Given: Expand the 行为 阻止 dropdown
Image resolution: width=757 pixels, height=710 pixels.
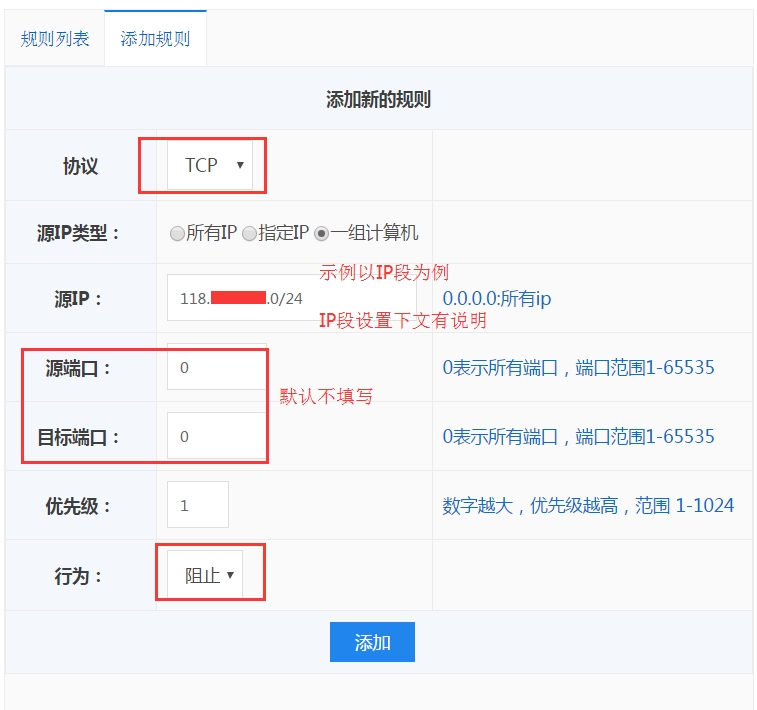Looking at the screenshot, I should point(206,575).
